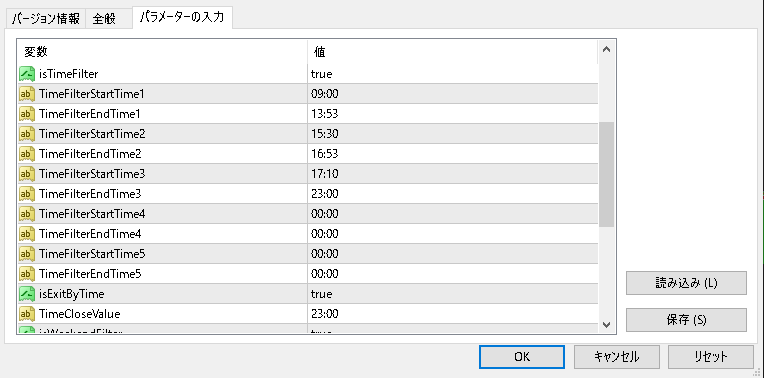764x378 pixels.
Task: Click the string icon beside TimeCloseValue
Action: tap(27, 314)
